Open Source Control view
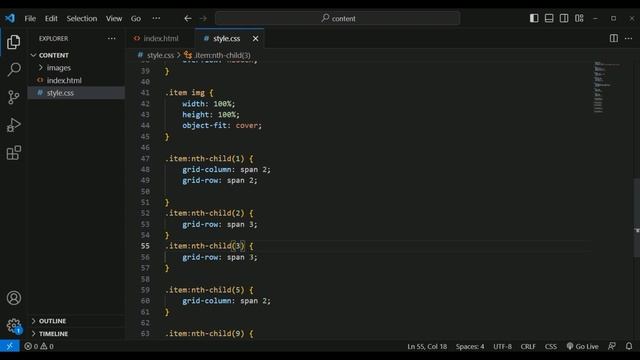640x360 pixels. [x=13, y=97]
